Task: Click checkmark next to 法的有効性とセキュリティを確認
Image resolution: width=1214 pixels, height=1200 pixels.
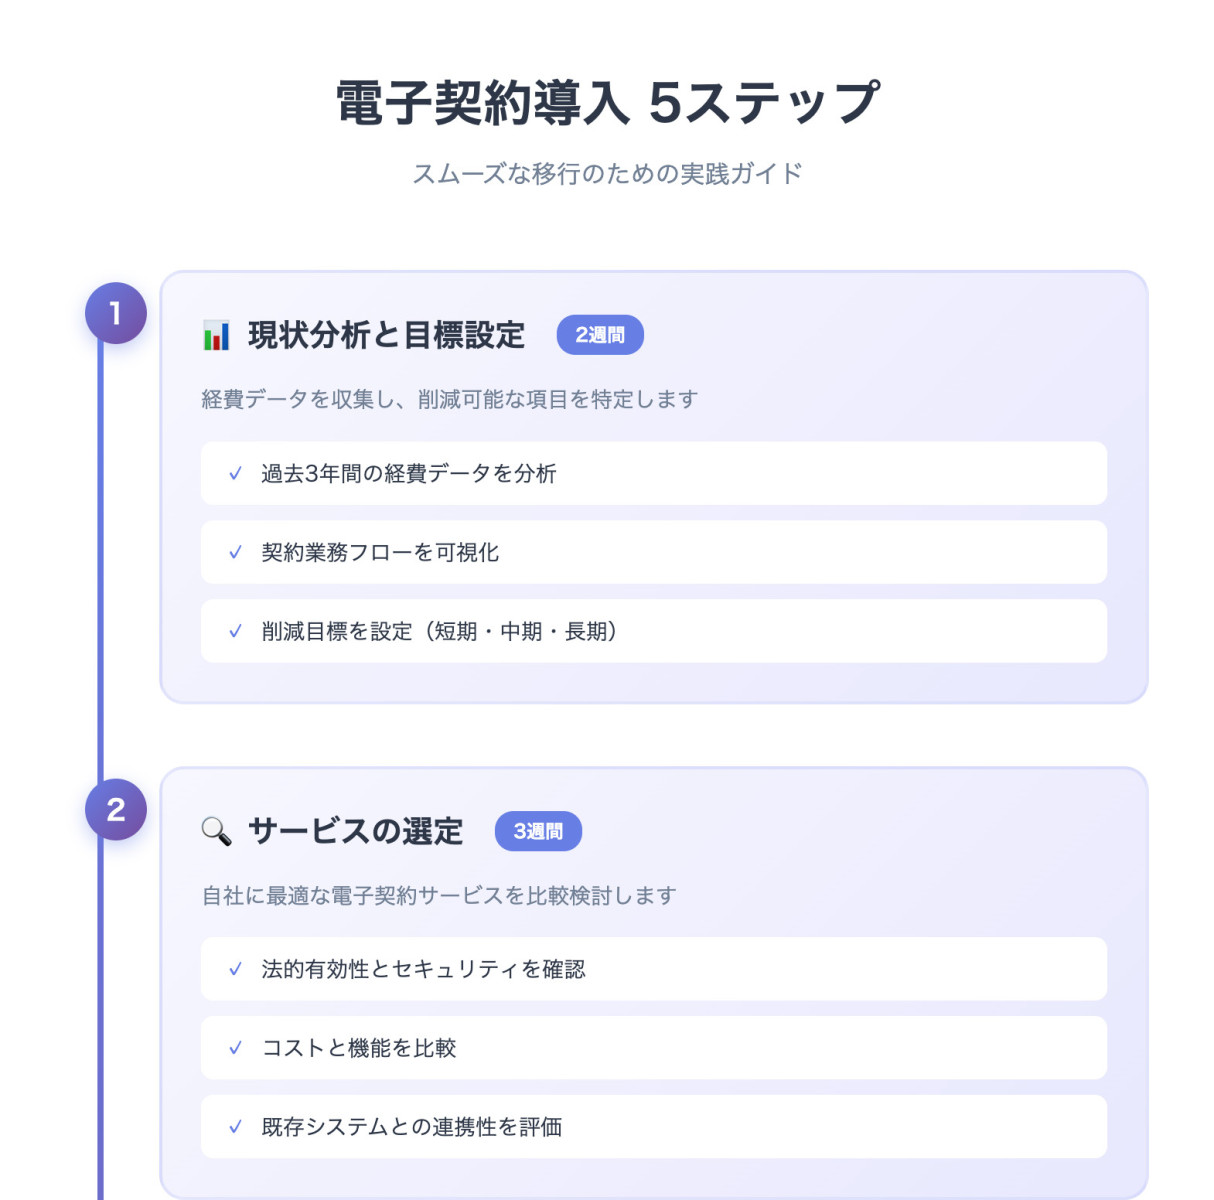Action: point(236,969)
